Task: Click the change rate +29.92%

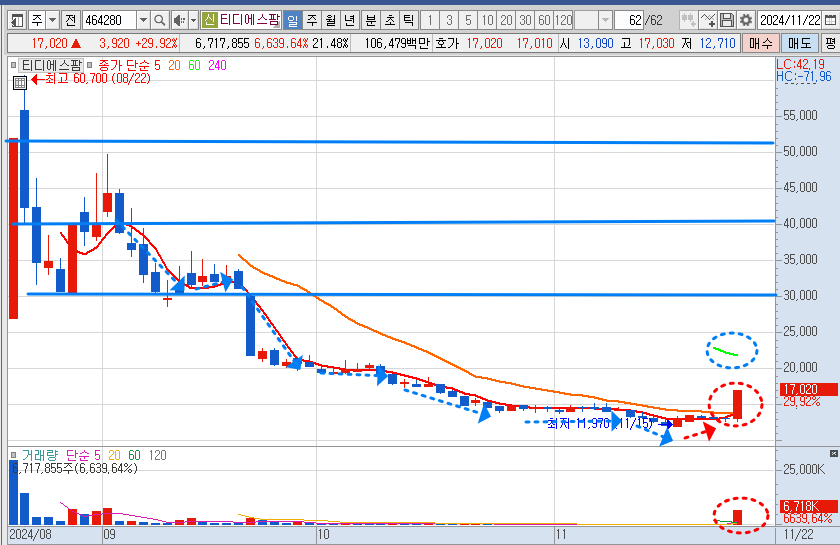Action: pos(156,43)
